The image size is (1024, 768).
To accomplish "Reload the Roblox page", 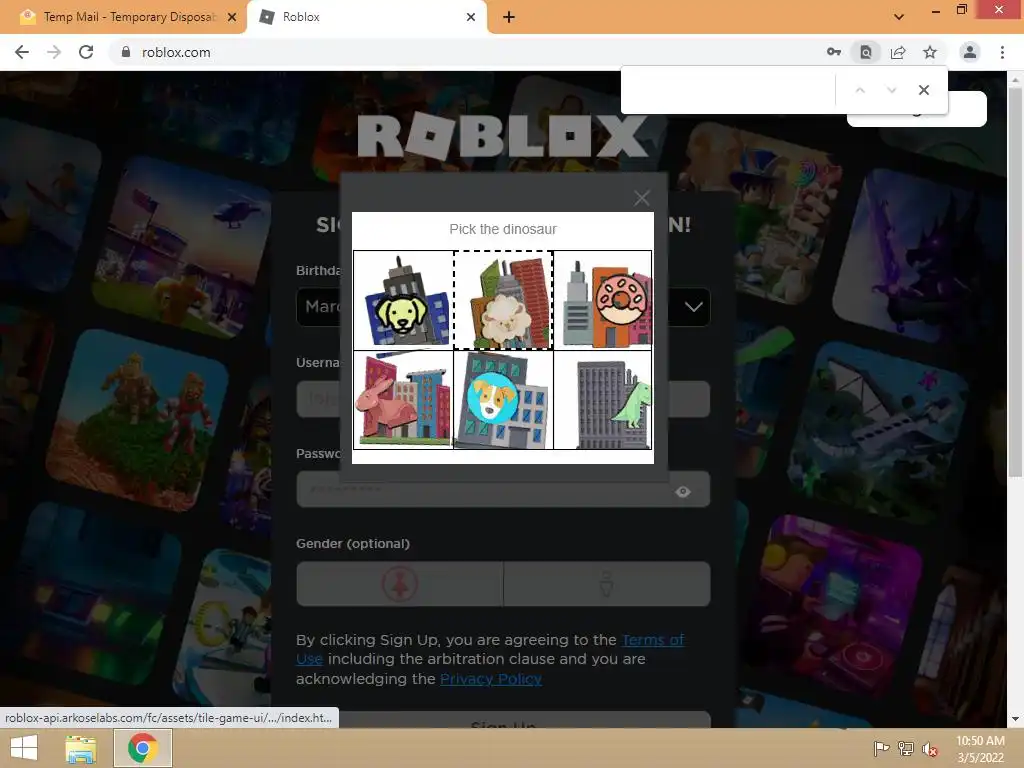I will click(x=86, y=52).
